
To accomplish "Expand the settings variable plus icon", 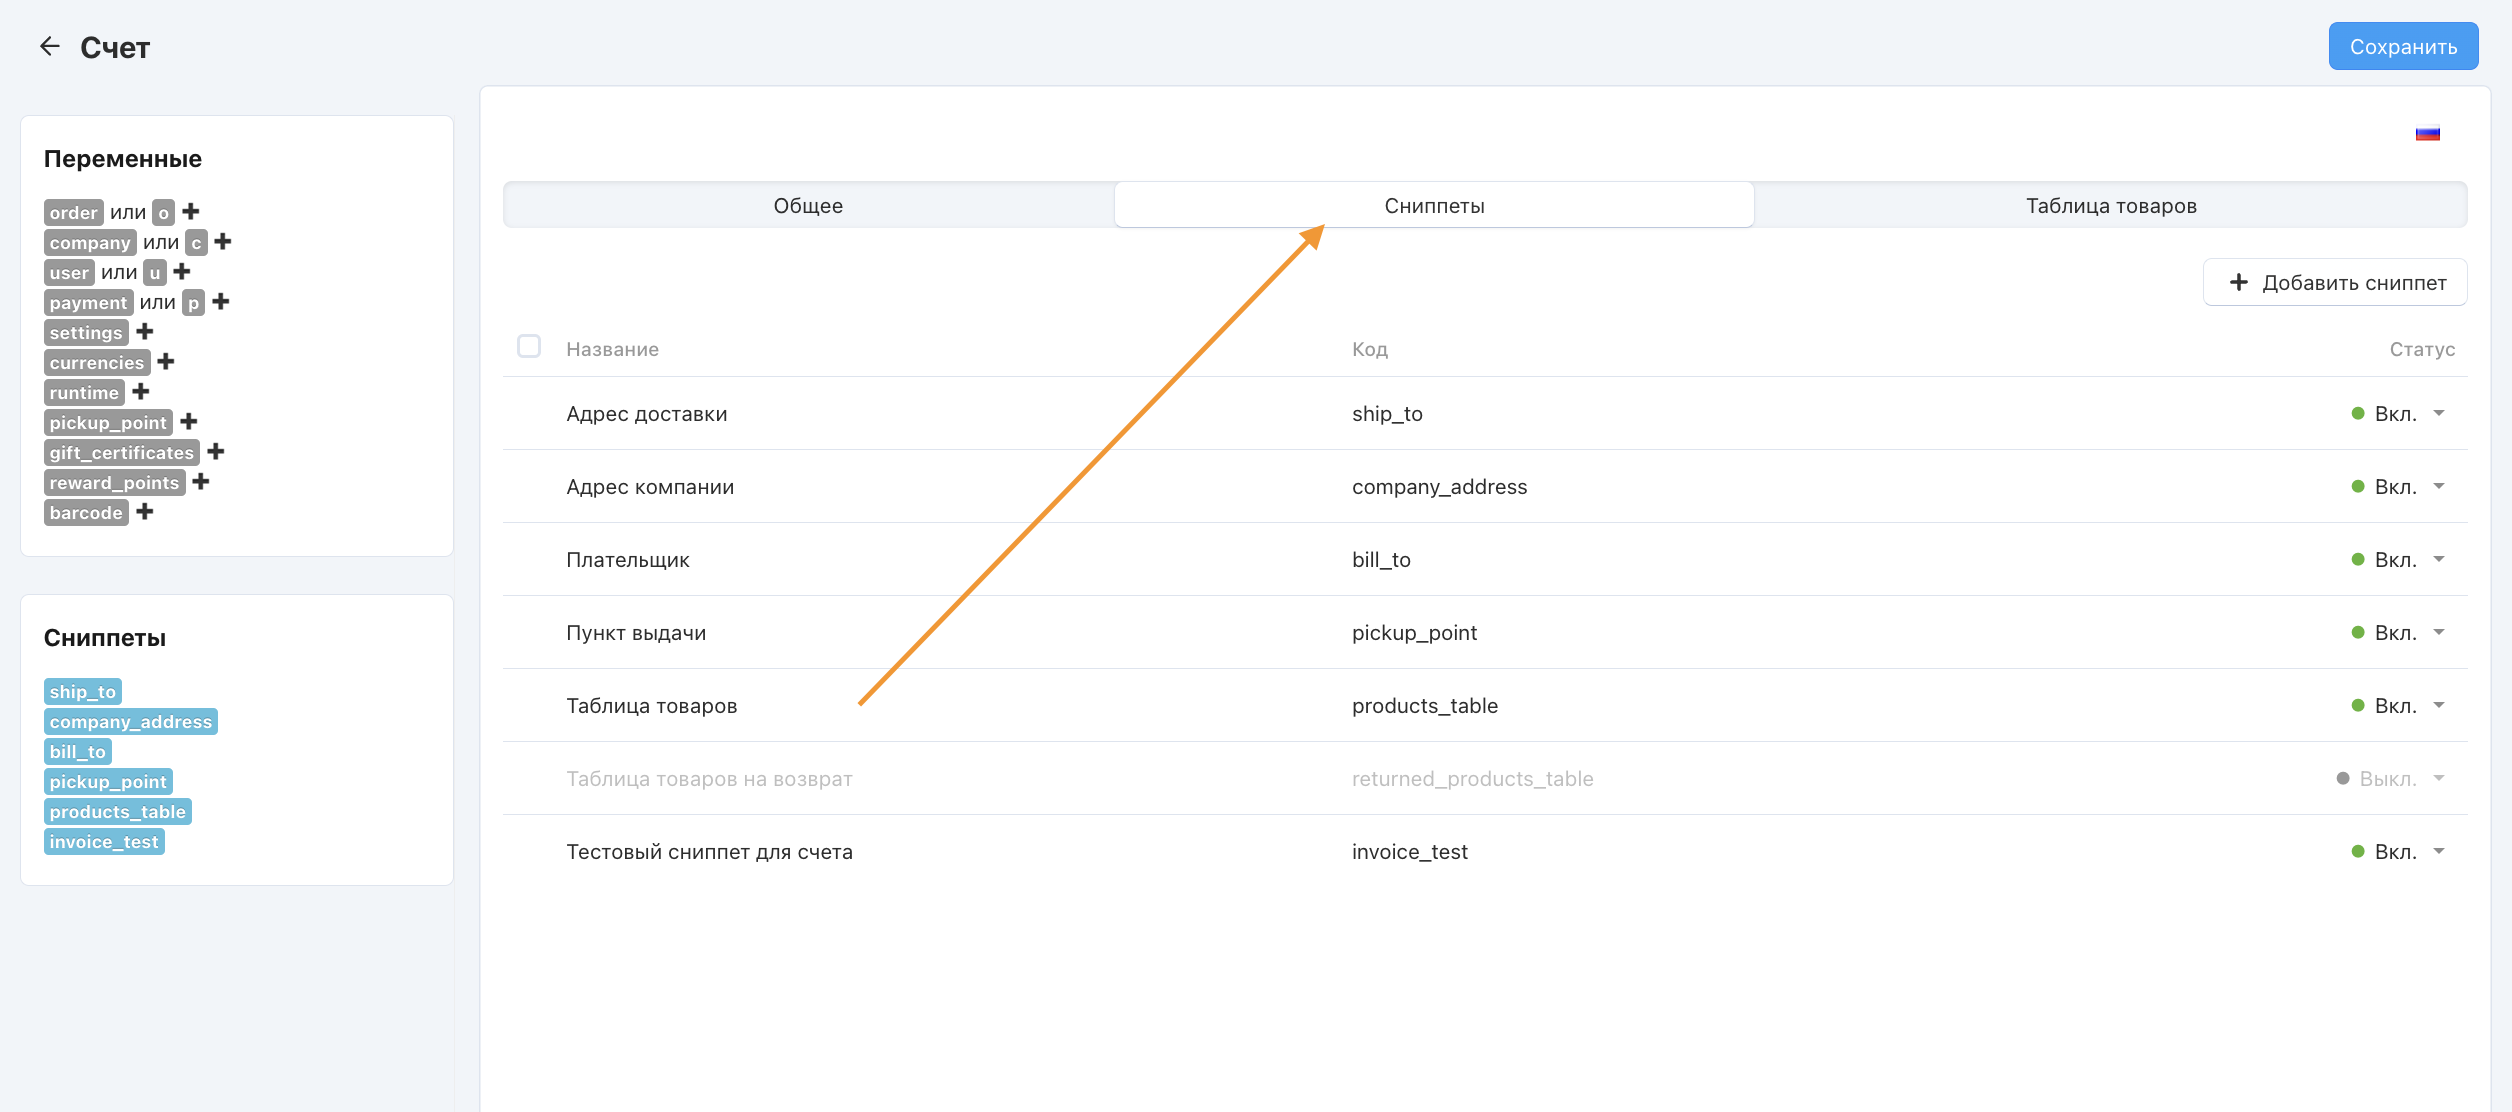I will [145, 331].
